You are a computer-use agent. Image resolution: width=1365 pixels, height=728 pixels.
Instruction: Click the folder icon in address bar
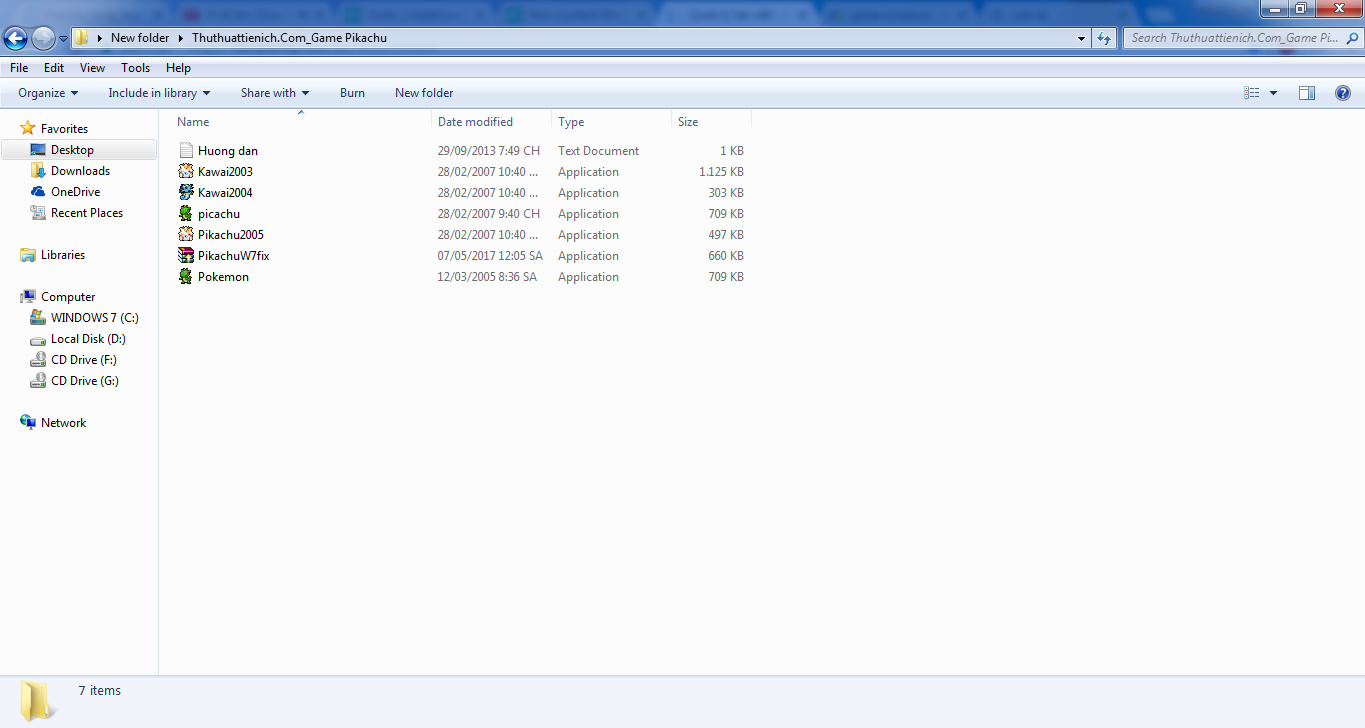click(x=82, y=38)
